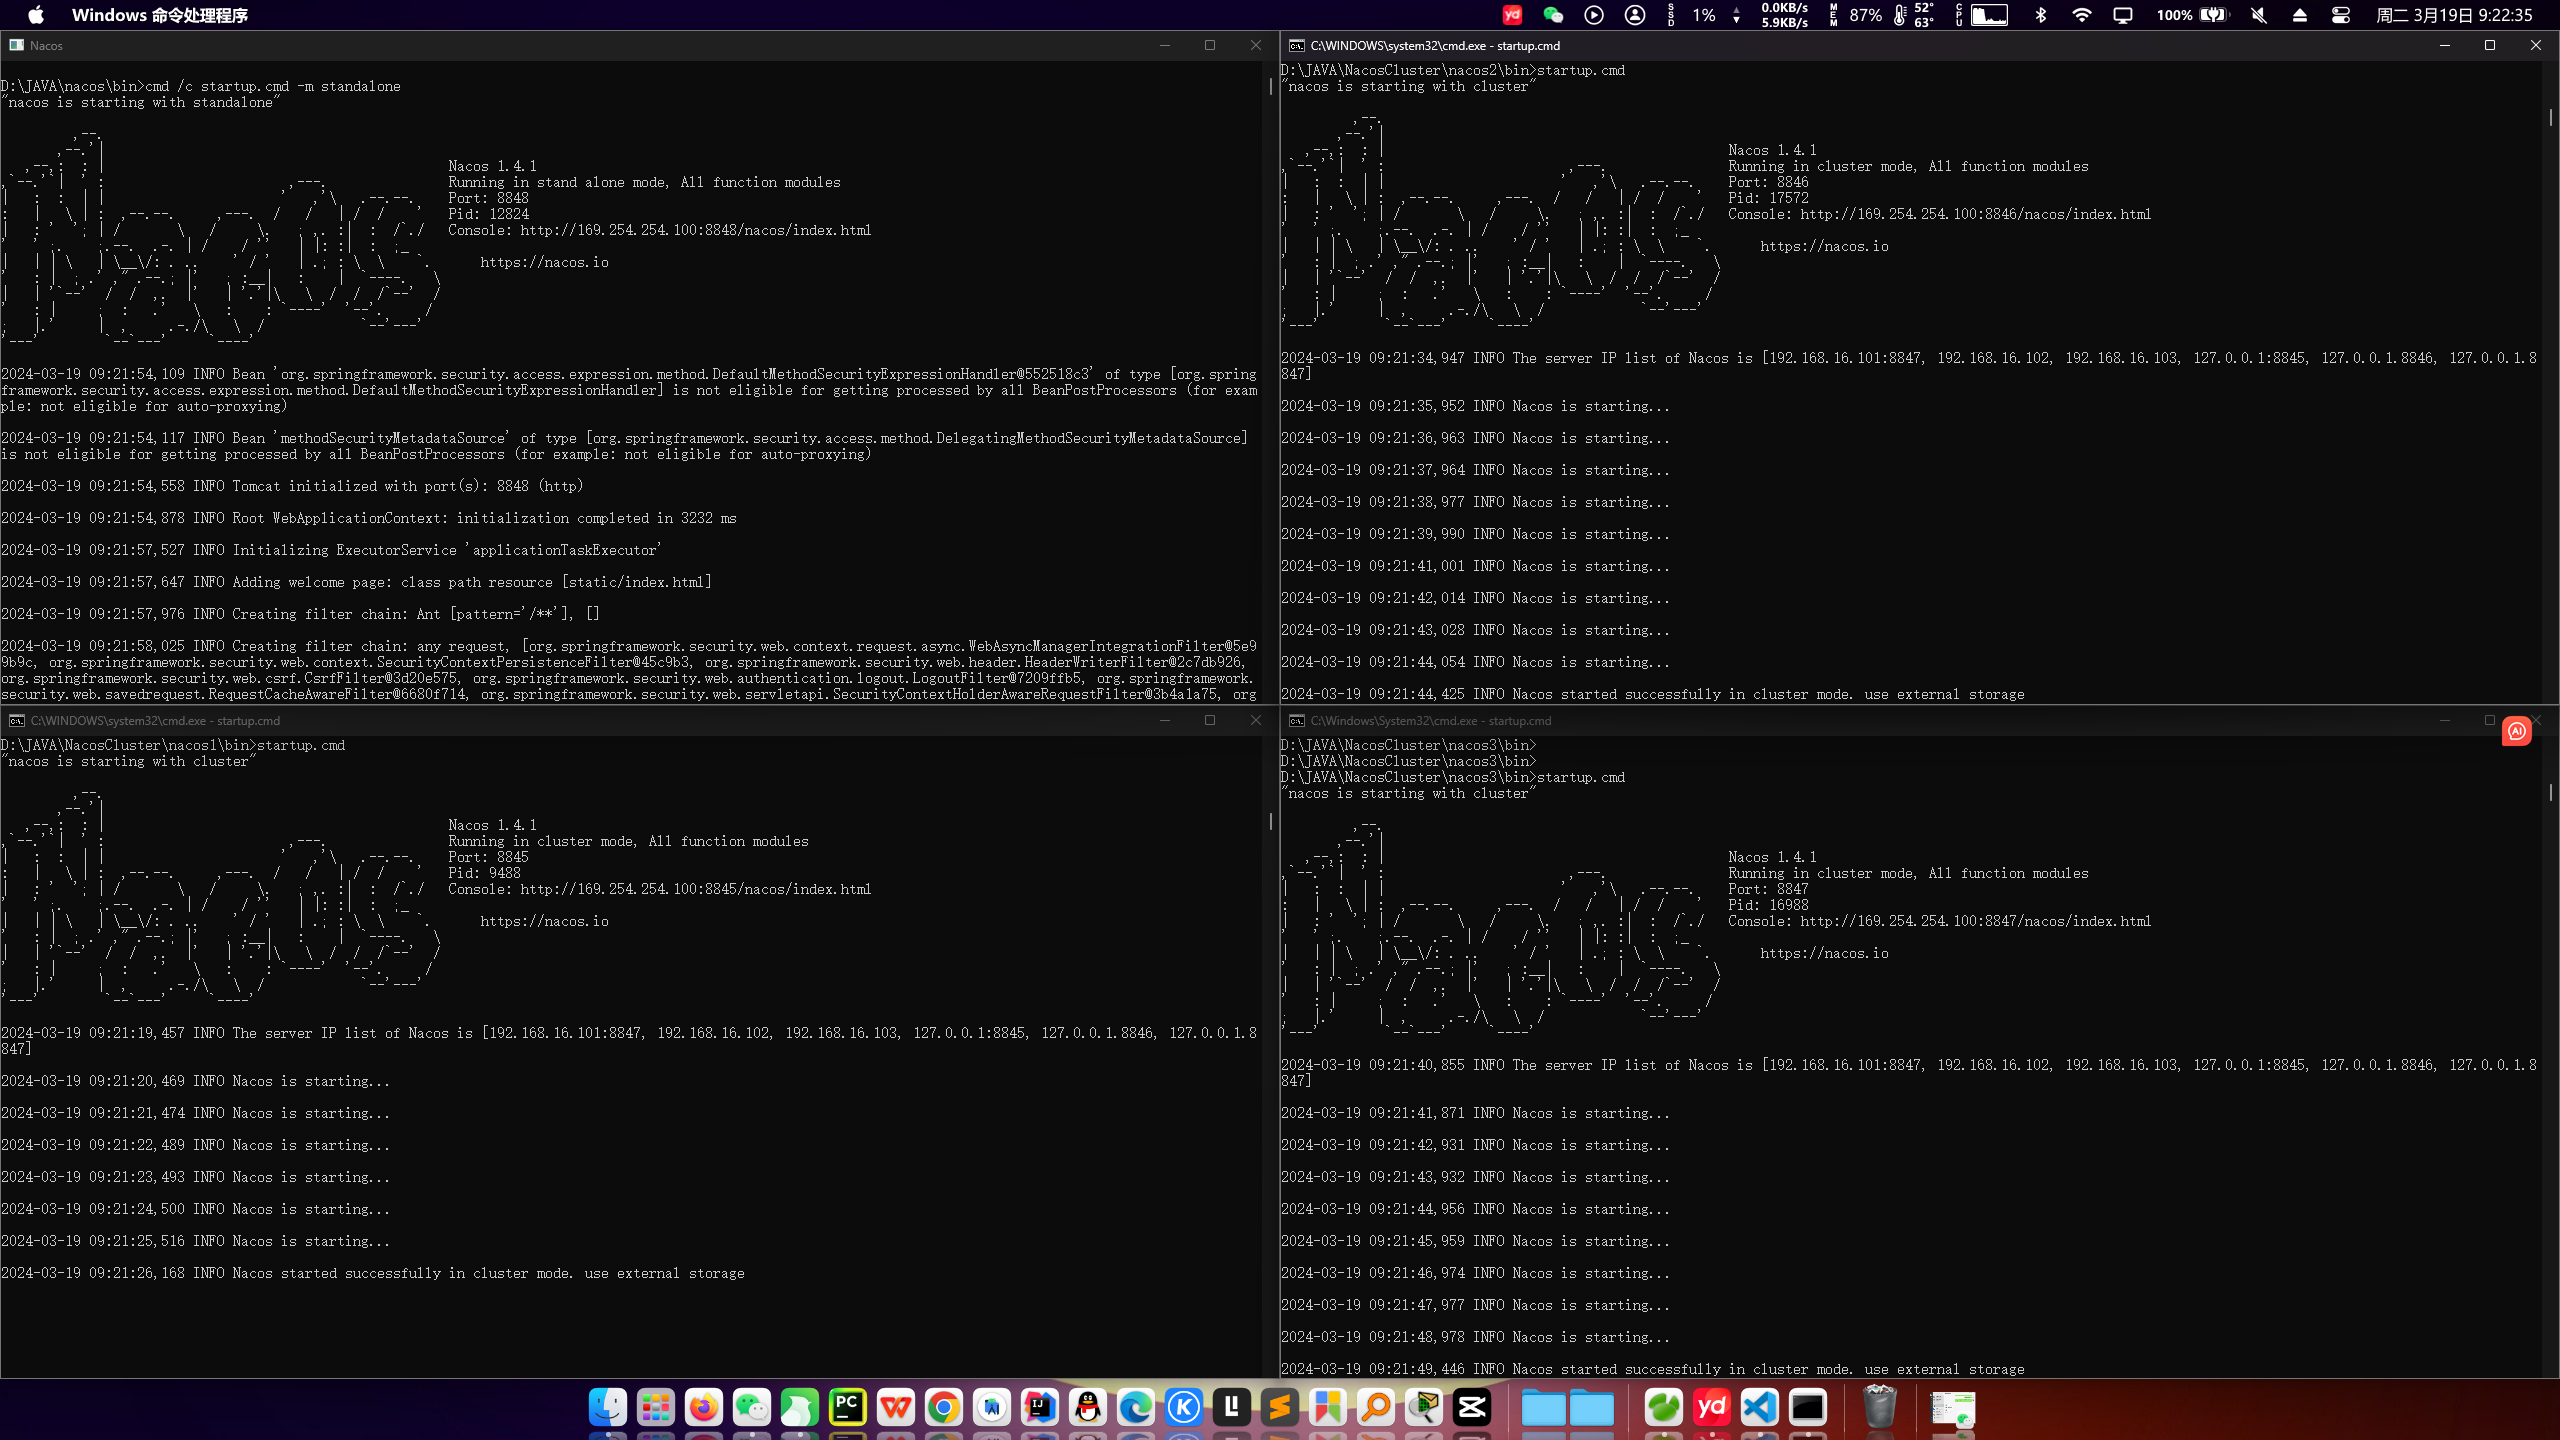Open WeChat in the dock
Viewport: 2560px width, 1440px height.
tap(752, 1407)
